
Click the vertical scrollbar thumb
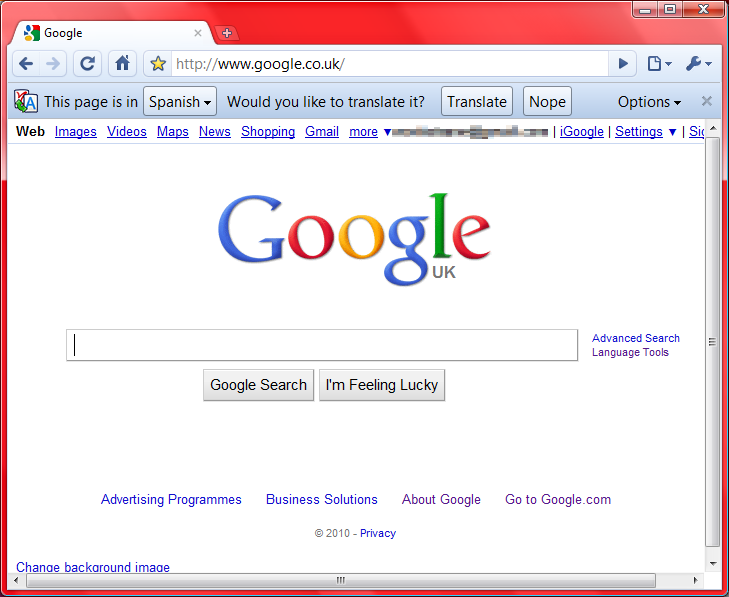coord(712,342)
